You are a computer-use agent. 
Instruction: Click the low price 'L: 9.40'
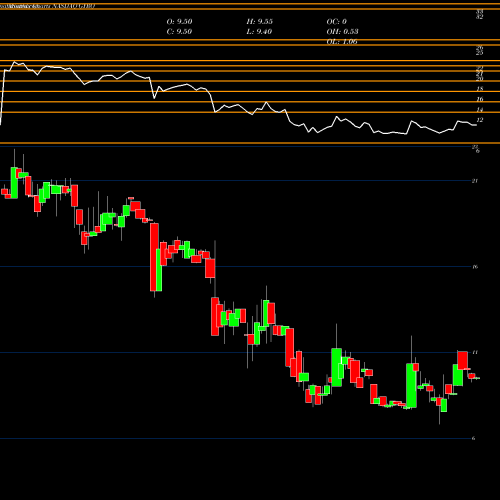(x=259, y=32)
